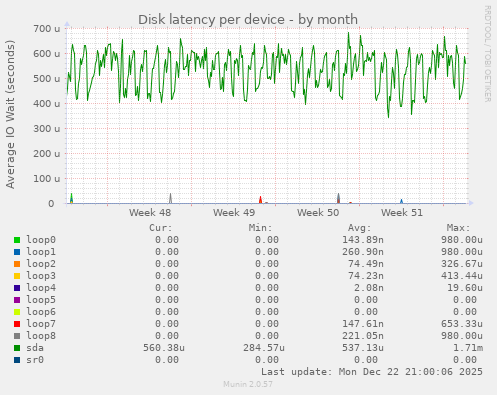Screen dimensions: 497x395
Task: Click the loop2 orange legend swatch
Action: tap(17, 264)
